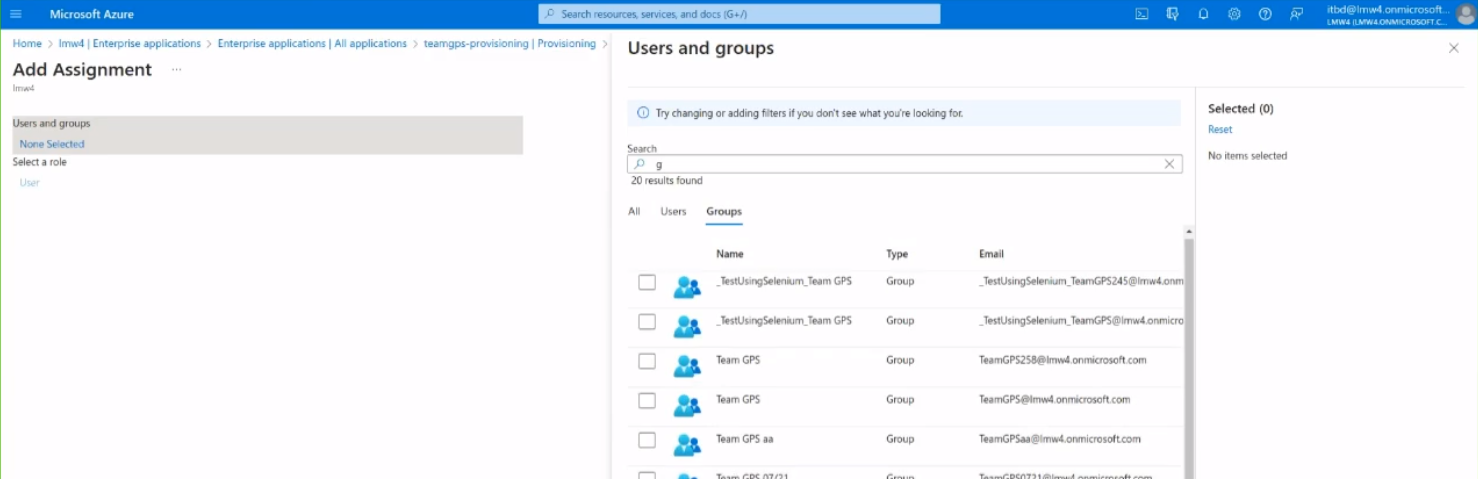This screenshot has width=1478, height=479.
Task: Tick the checkbox for the _TestUsingSelenium_TeamGPS245 group
Action: click(647, 282)
